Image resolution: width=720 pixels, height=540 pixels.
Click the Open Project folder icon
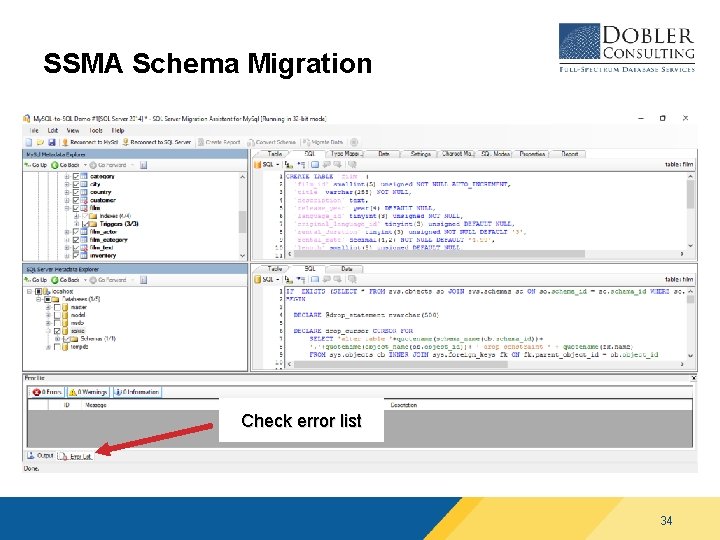[40, 142]
